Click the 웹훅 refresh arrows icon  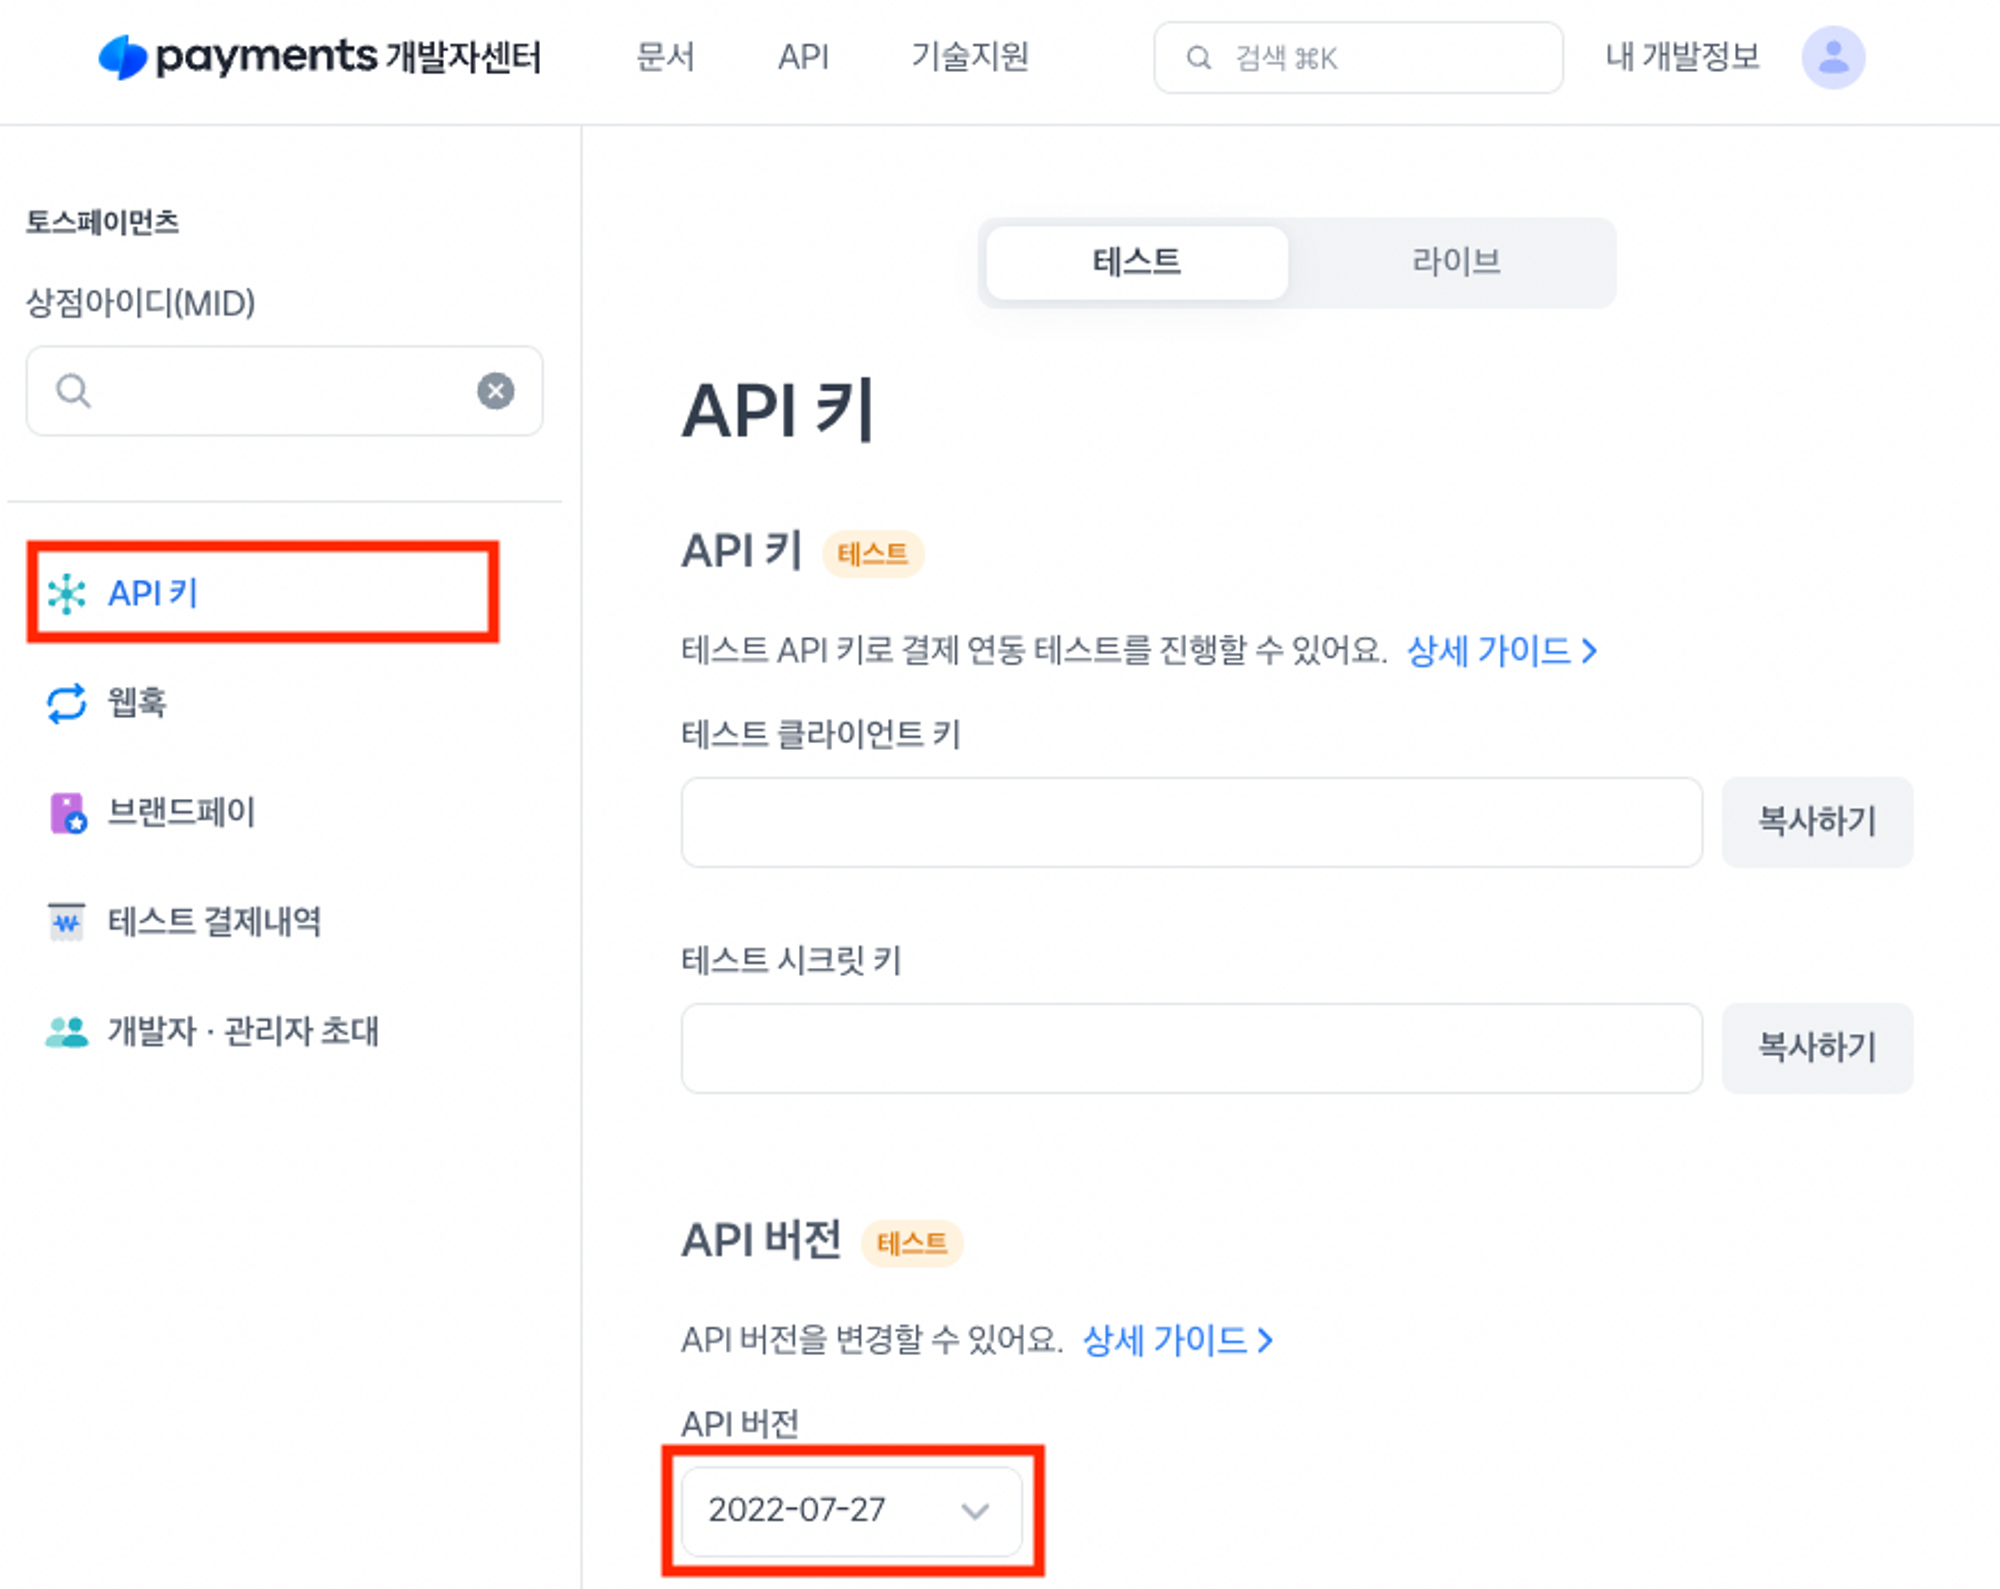[67, 703]
